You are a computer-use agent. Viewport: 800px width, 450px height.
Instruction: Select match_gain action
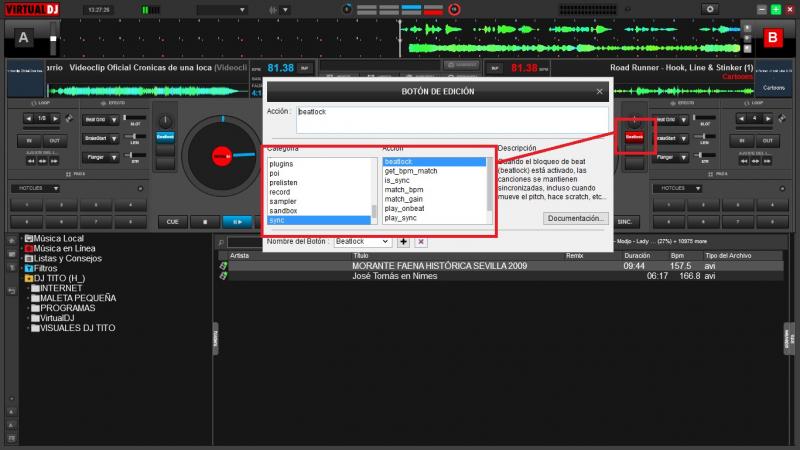[x=404, y=199]
